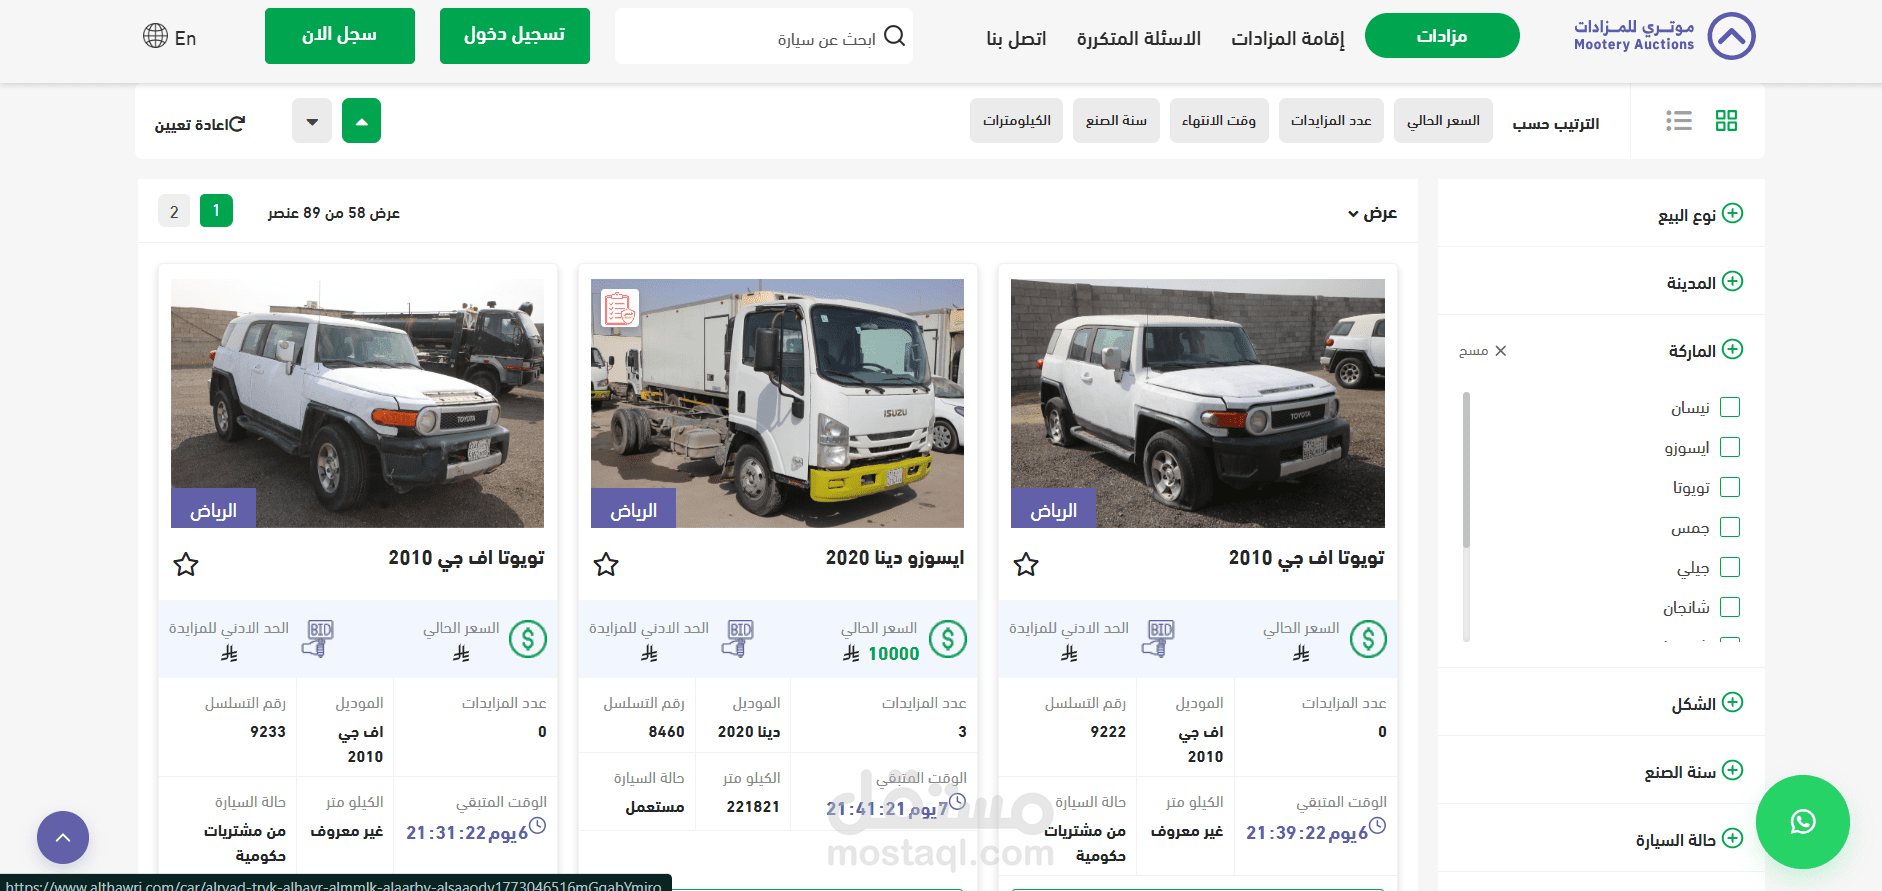Click الرياض tag on Isuzu card
The image size is (1882, 891).
coord(633,509)
